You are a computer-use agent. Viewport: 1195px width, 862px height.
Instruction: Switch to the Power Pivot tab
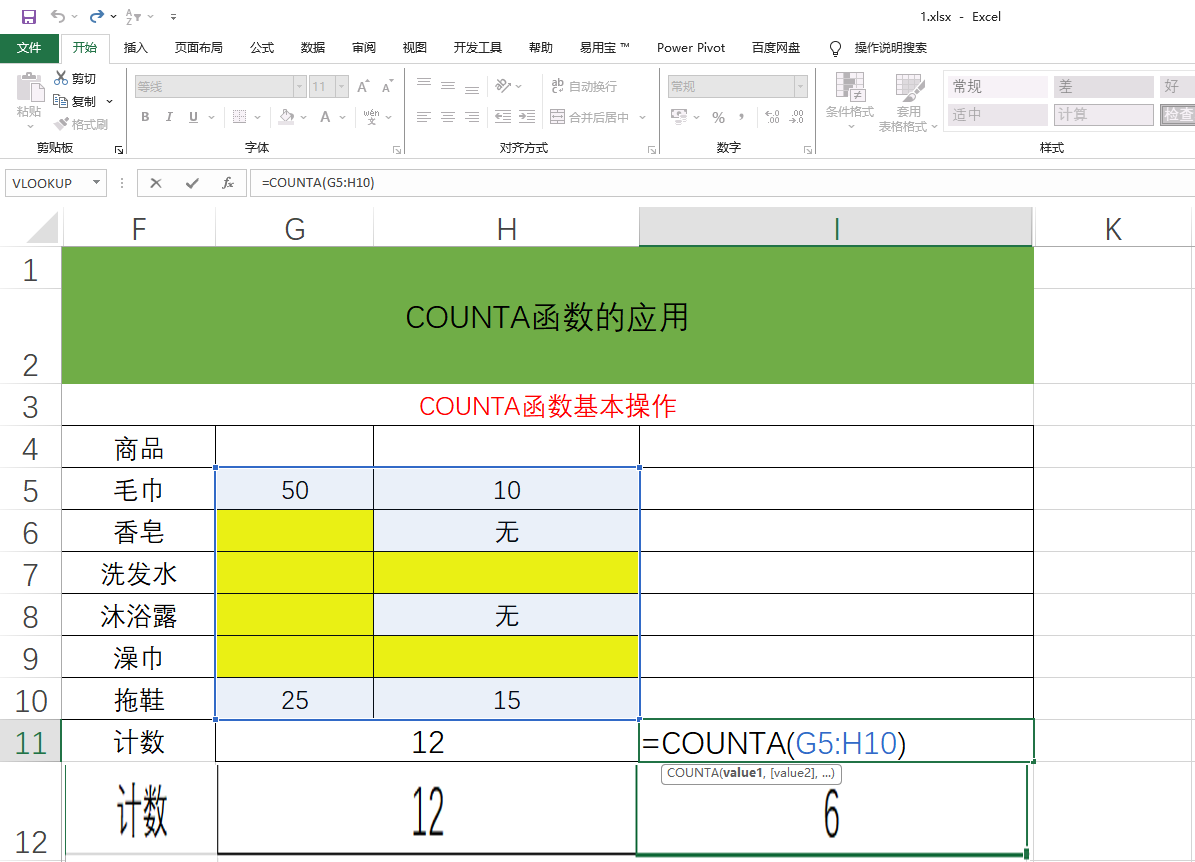tap(691, 47)
